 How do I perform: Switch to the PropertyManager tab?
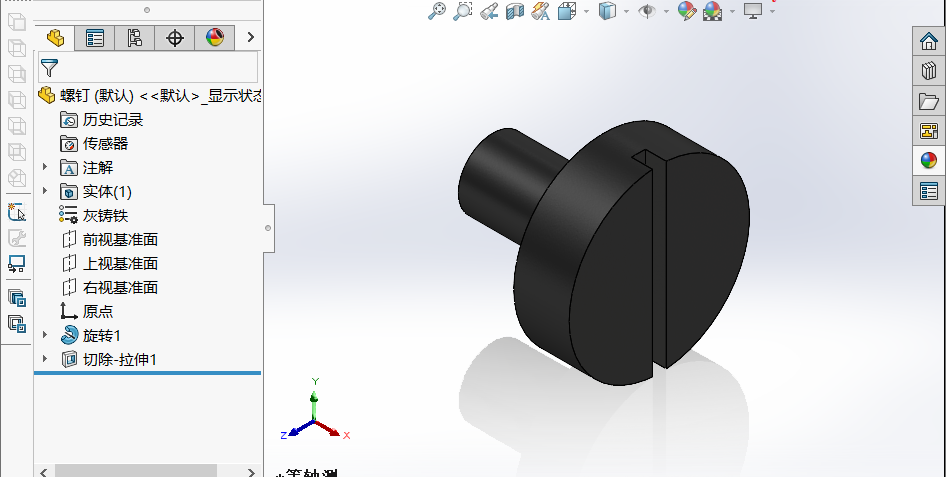[x=95, y=38]
